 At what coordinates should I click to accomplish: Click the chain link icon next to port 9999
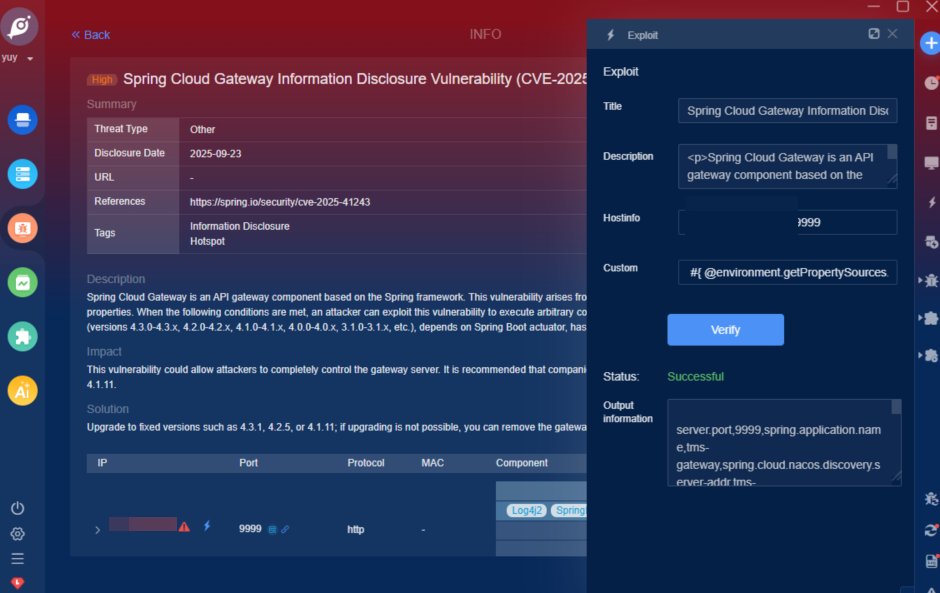[x=285, y=529]
